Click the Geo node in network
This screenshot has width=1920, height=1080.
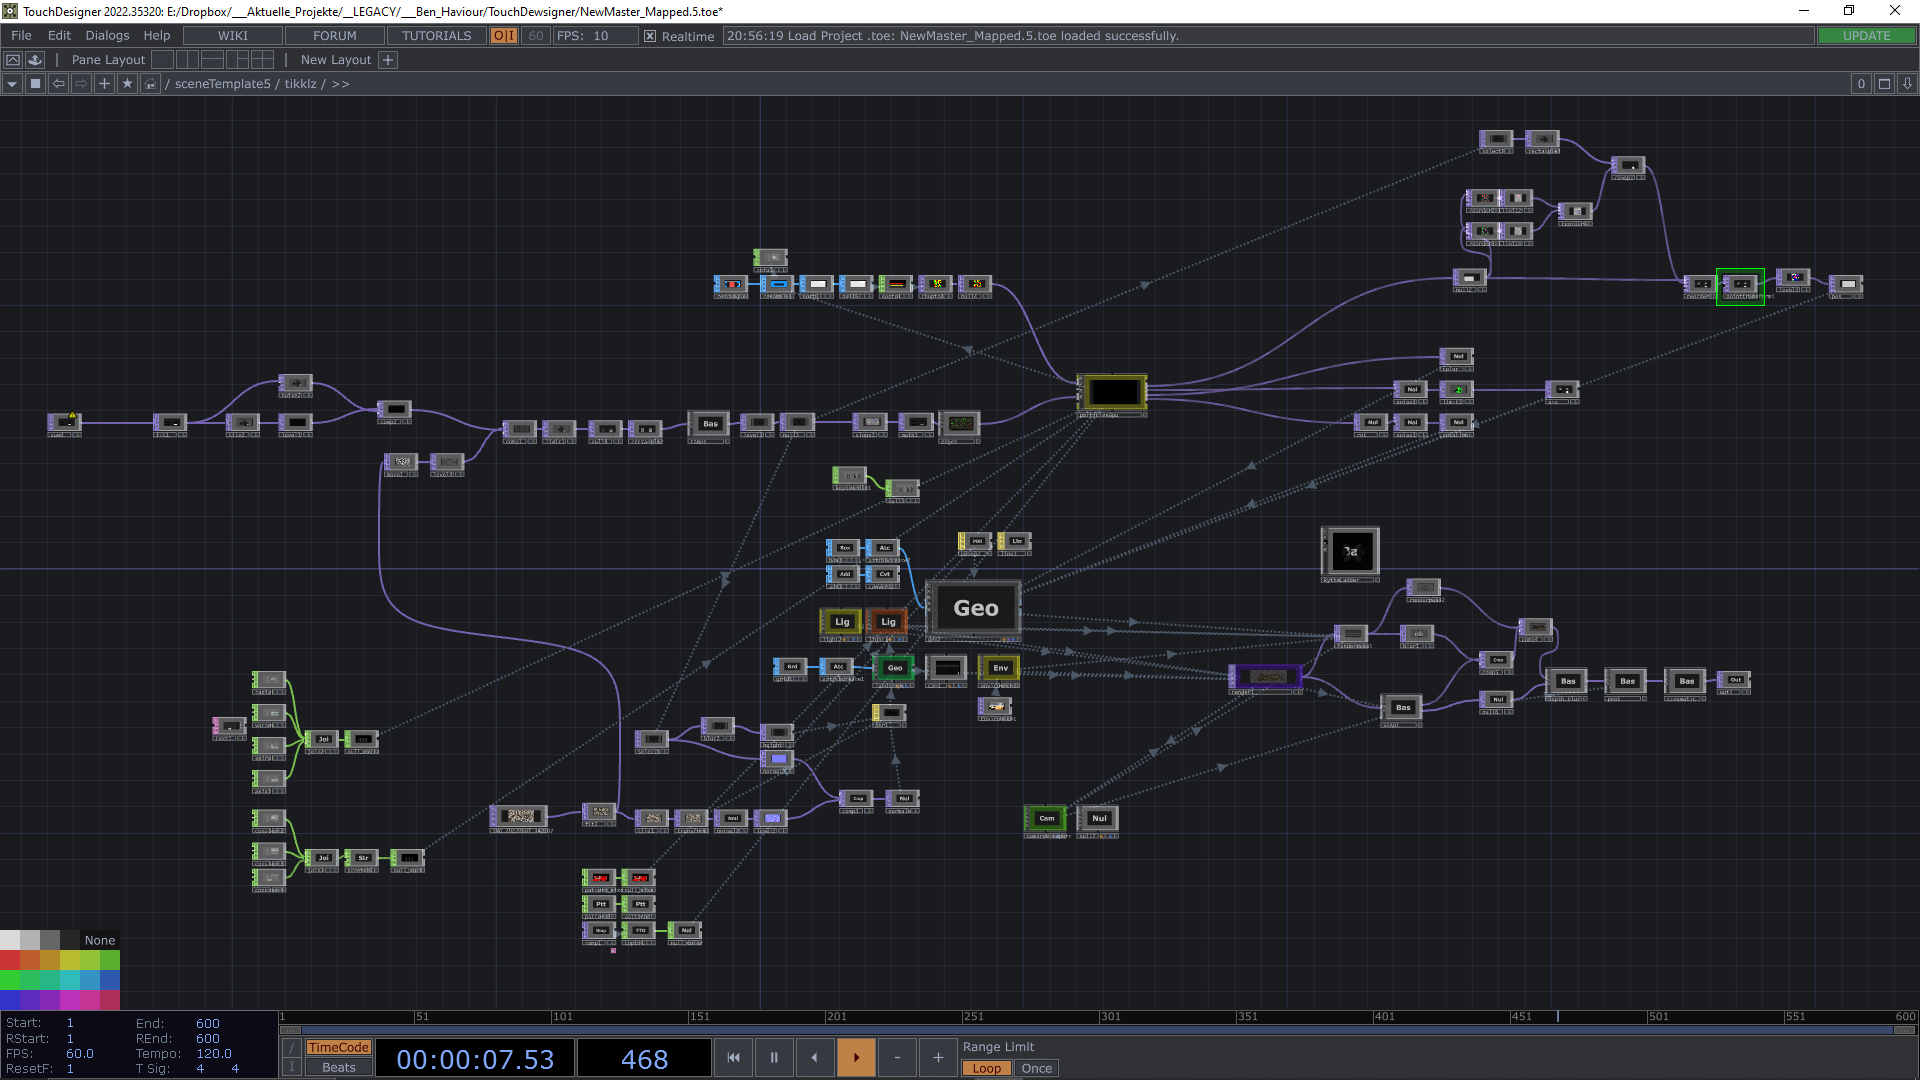pos(975,608)
